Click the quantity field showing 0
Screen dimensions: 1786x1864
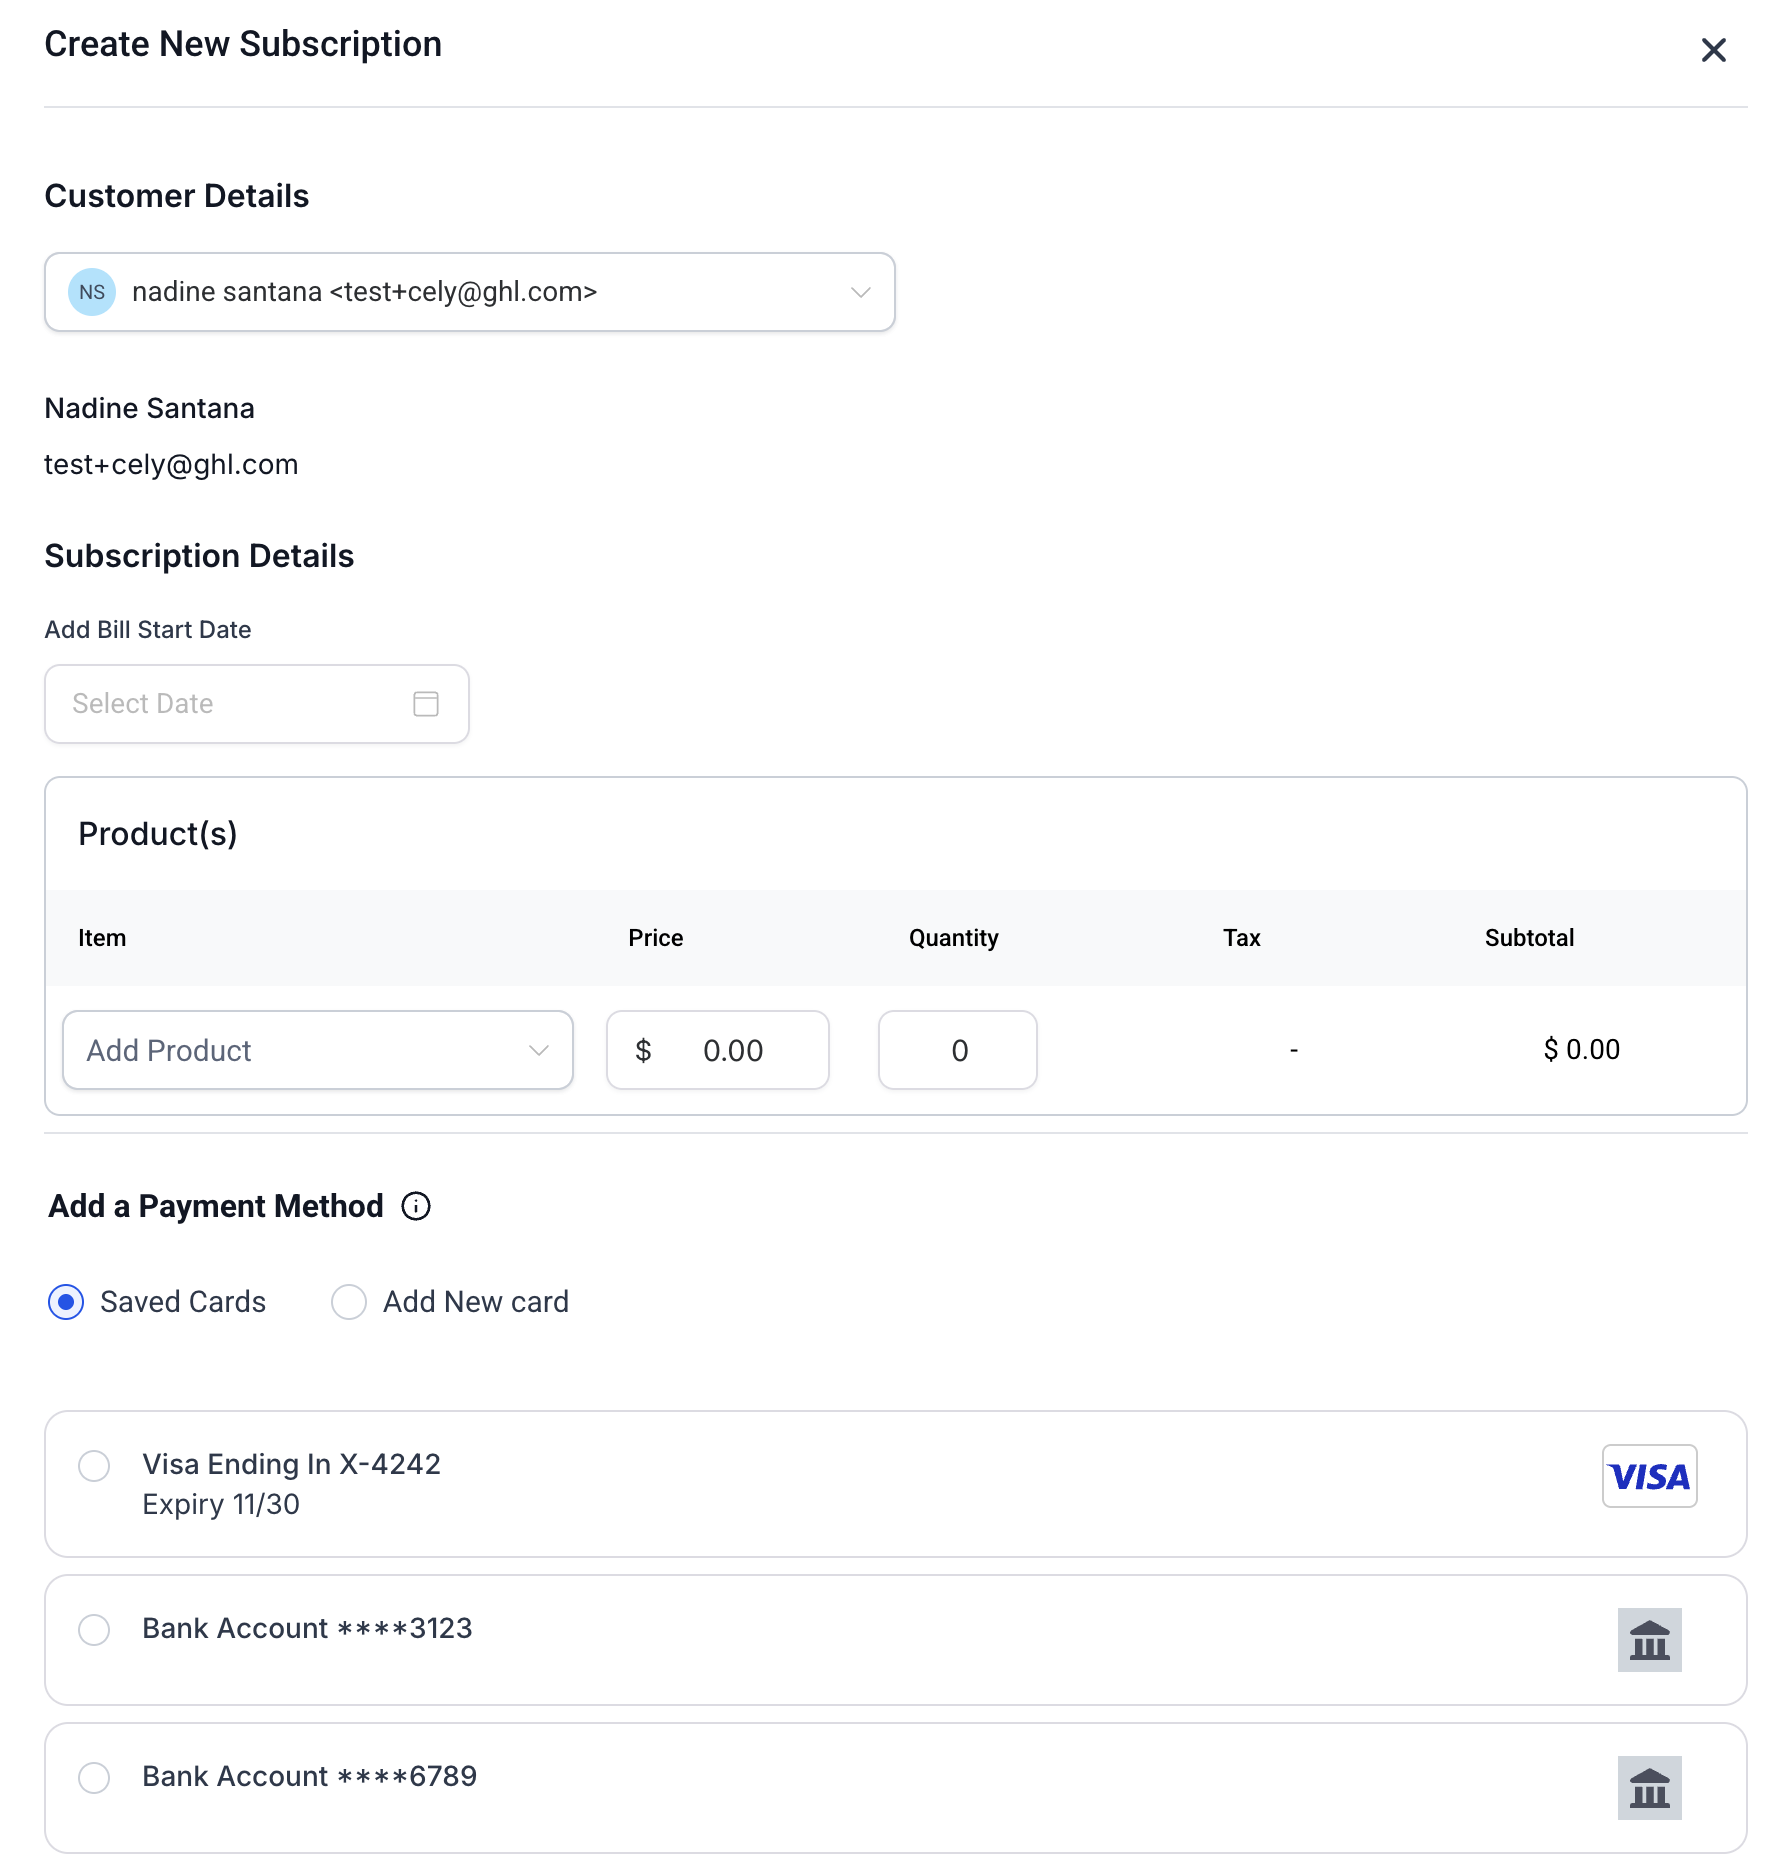958,1050
